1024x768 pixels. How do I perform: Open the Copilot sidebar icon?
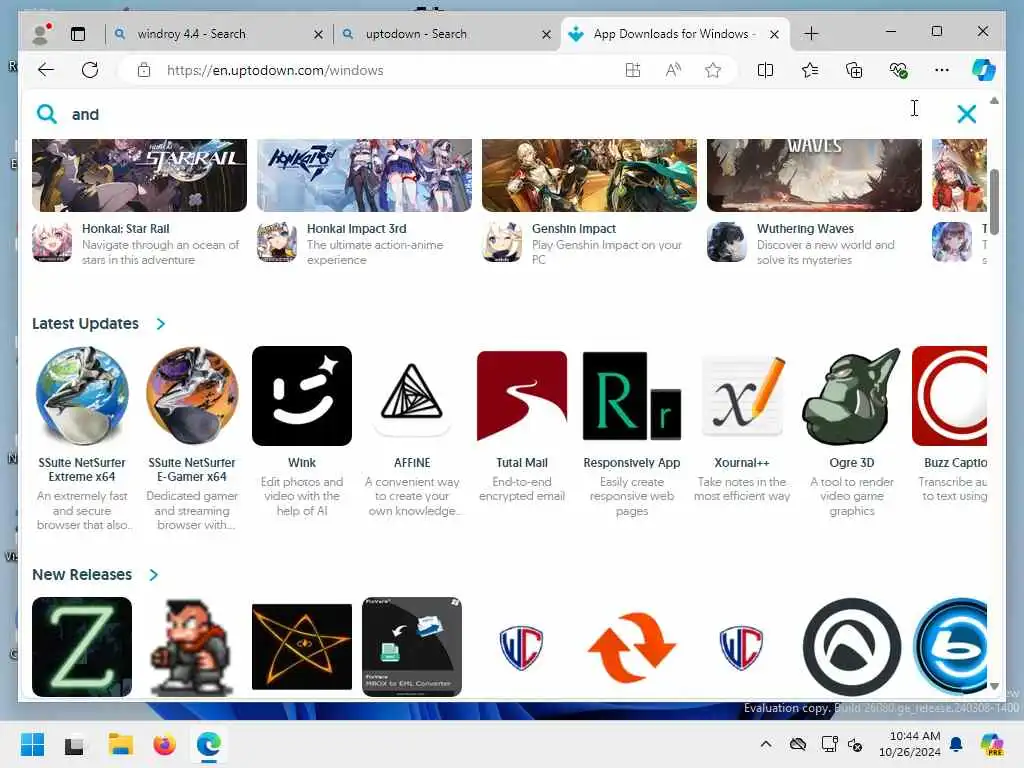(984, 70)
